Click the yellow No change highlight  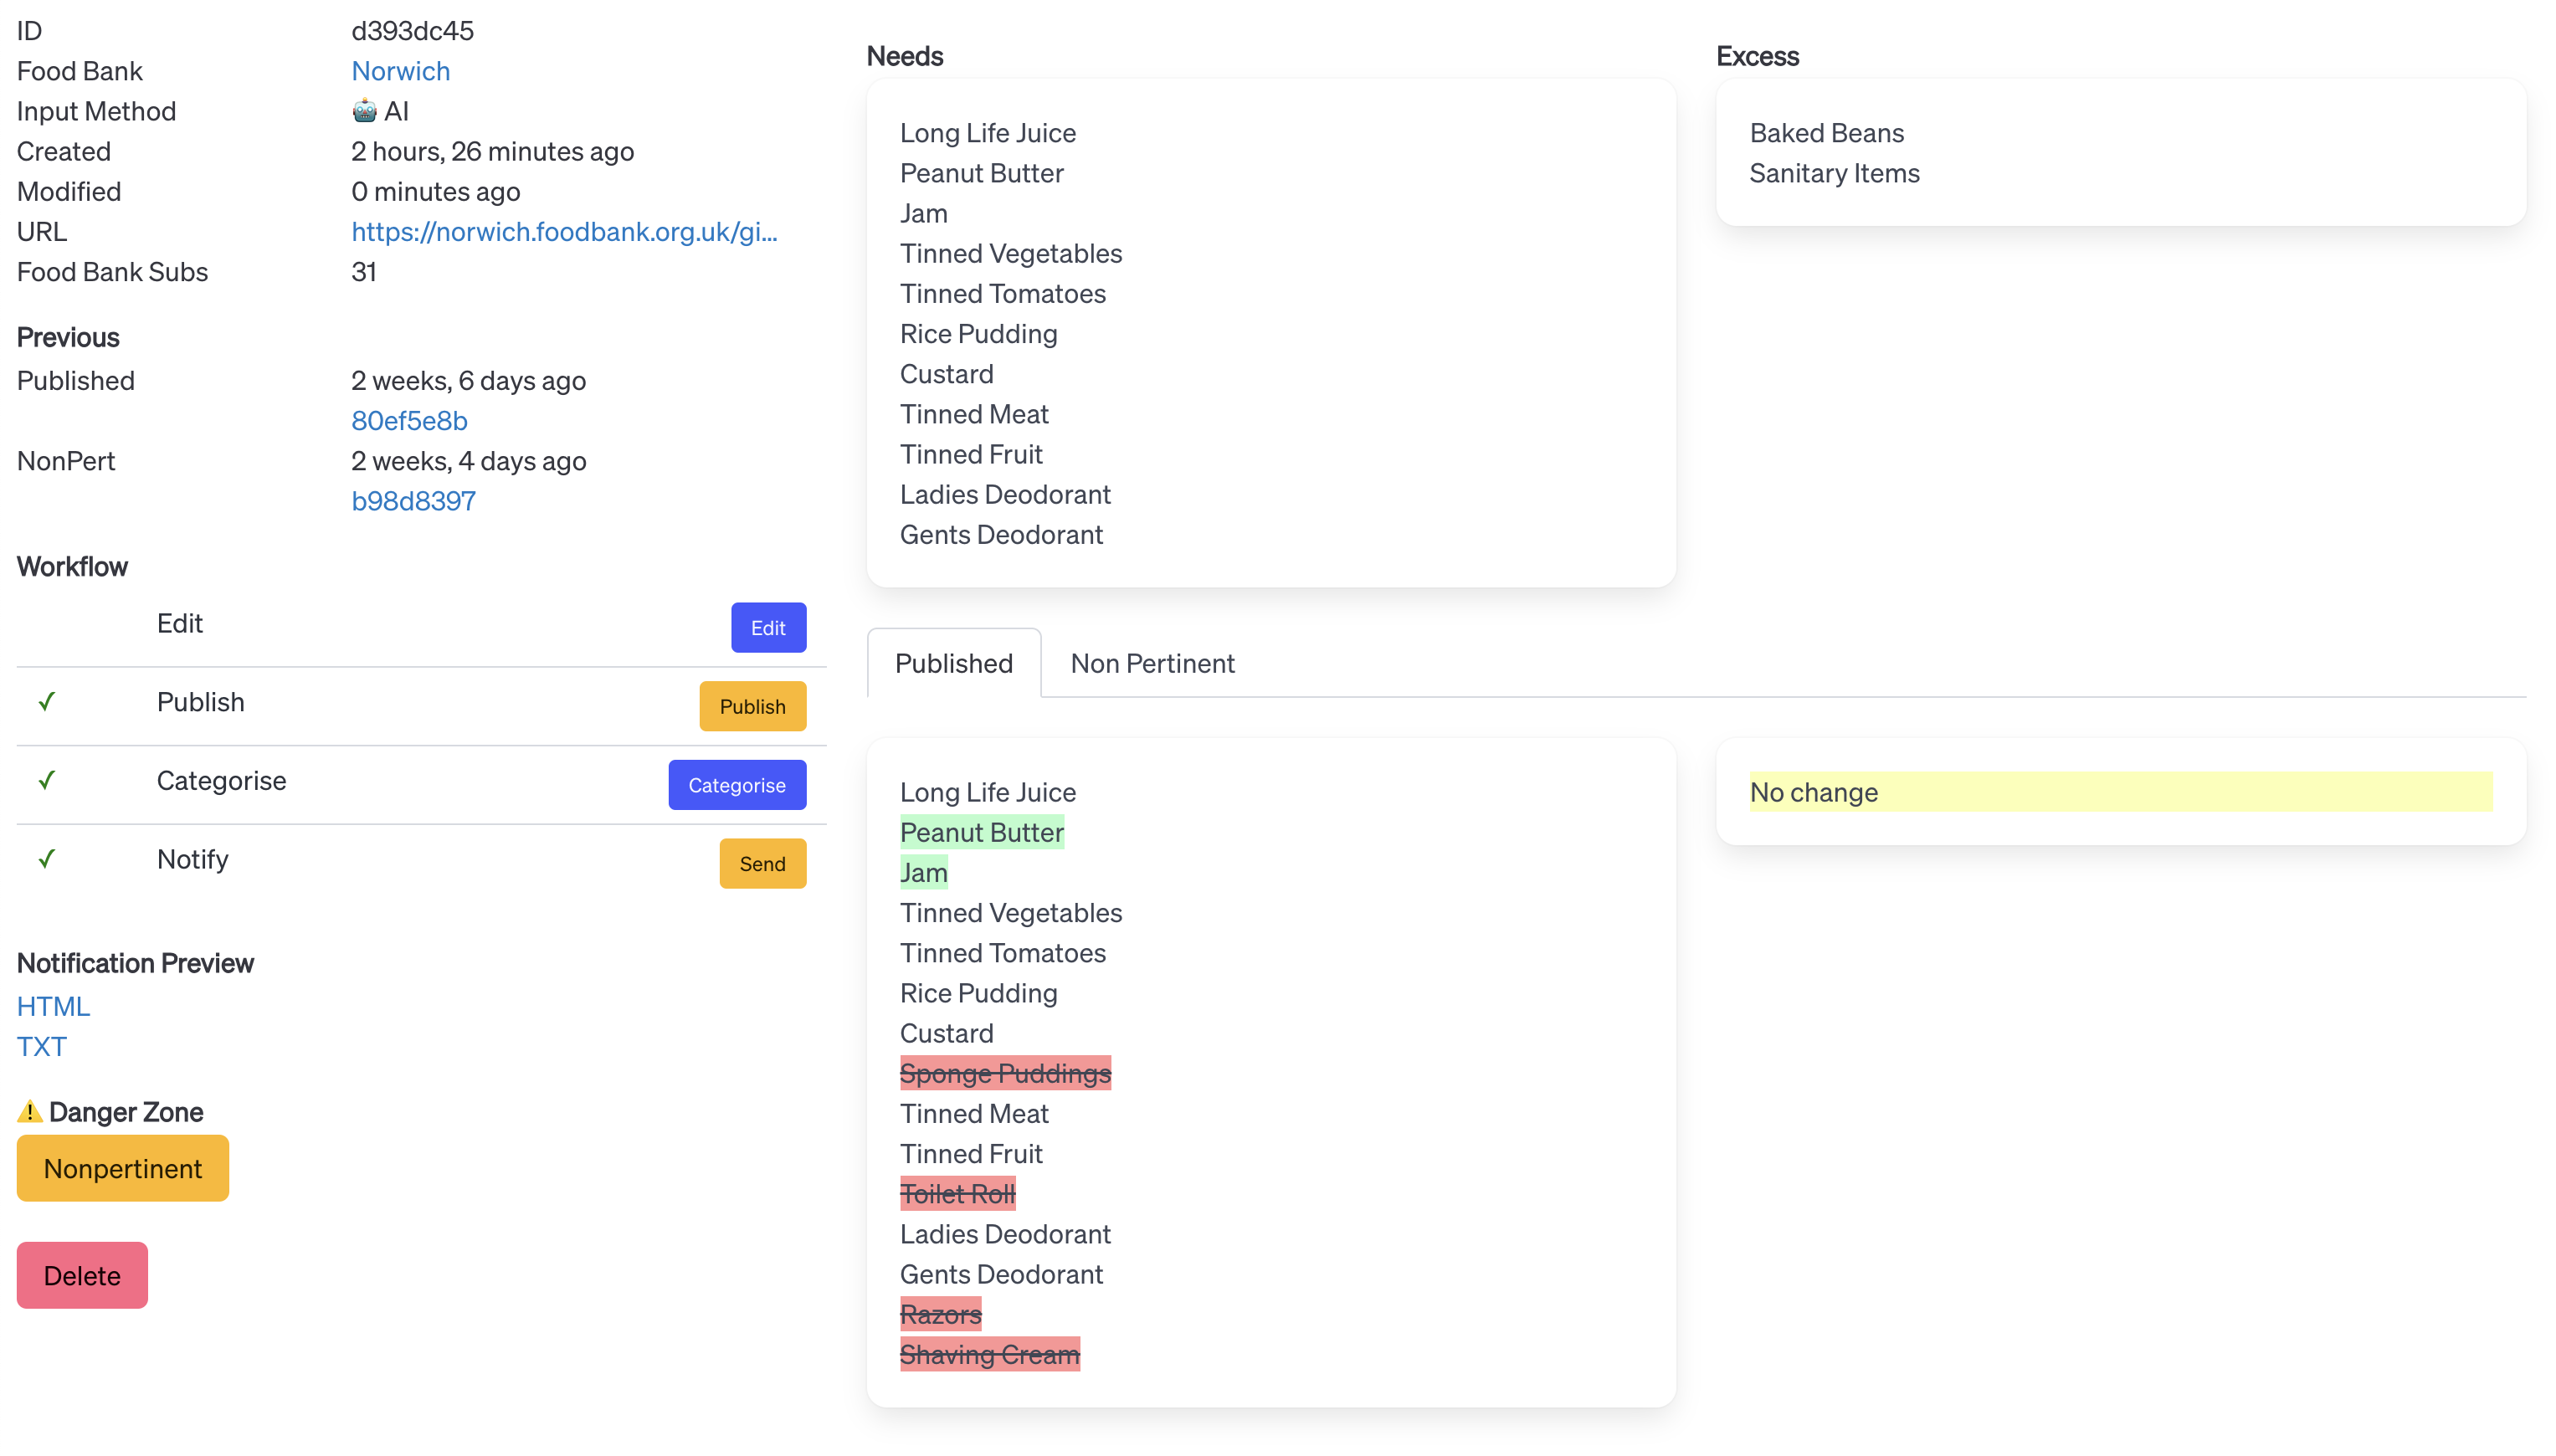coord(2119,792)
